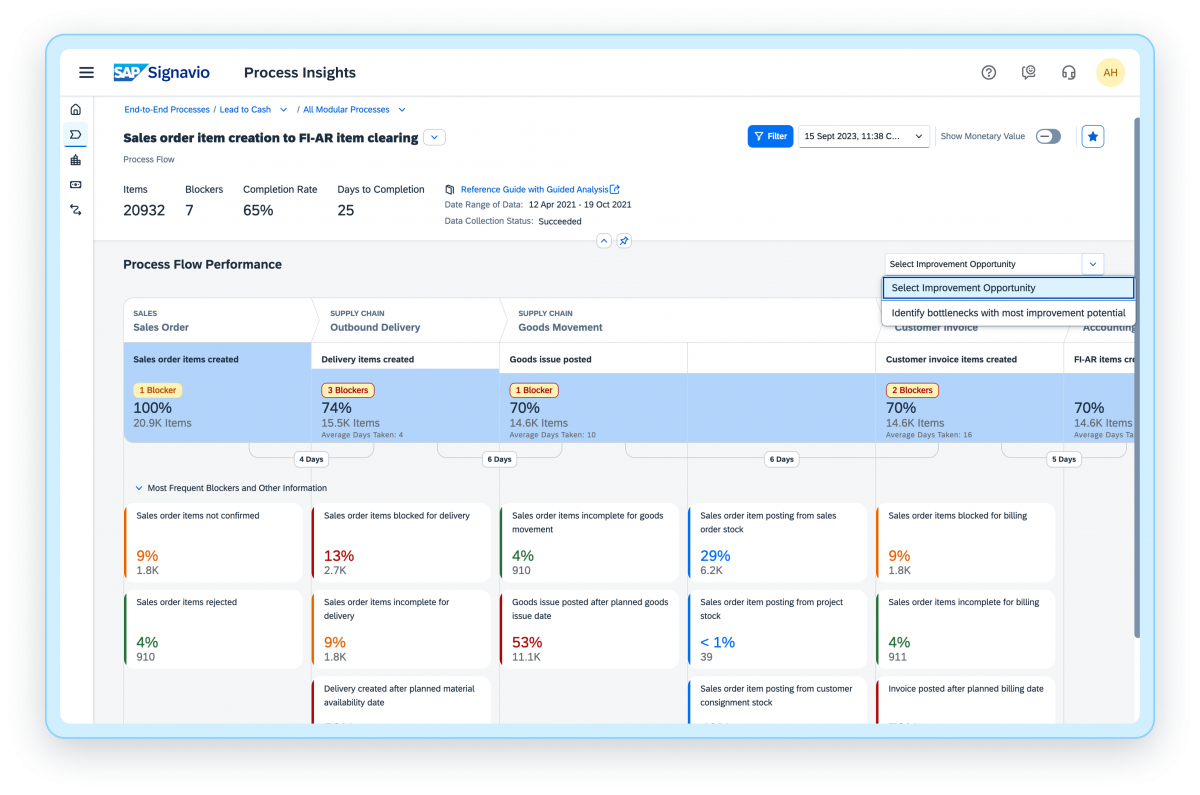Click the All Modular Processes breadcrumb

click(347, 109)
